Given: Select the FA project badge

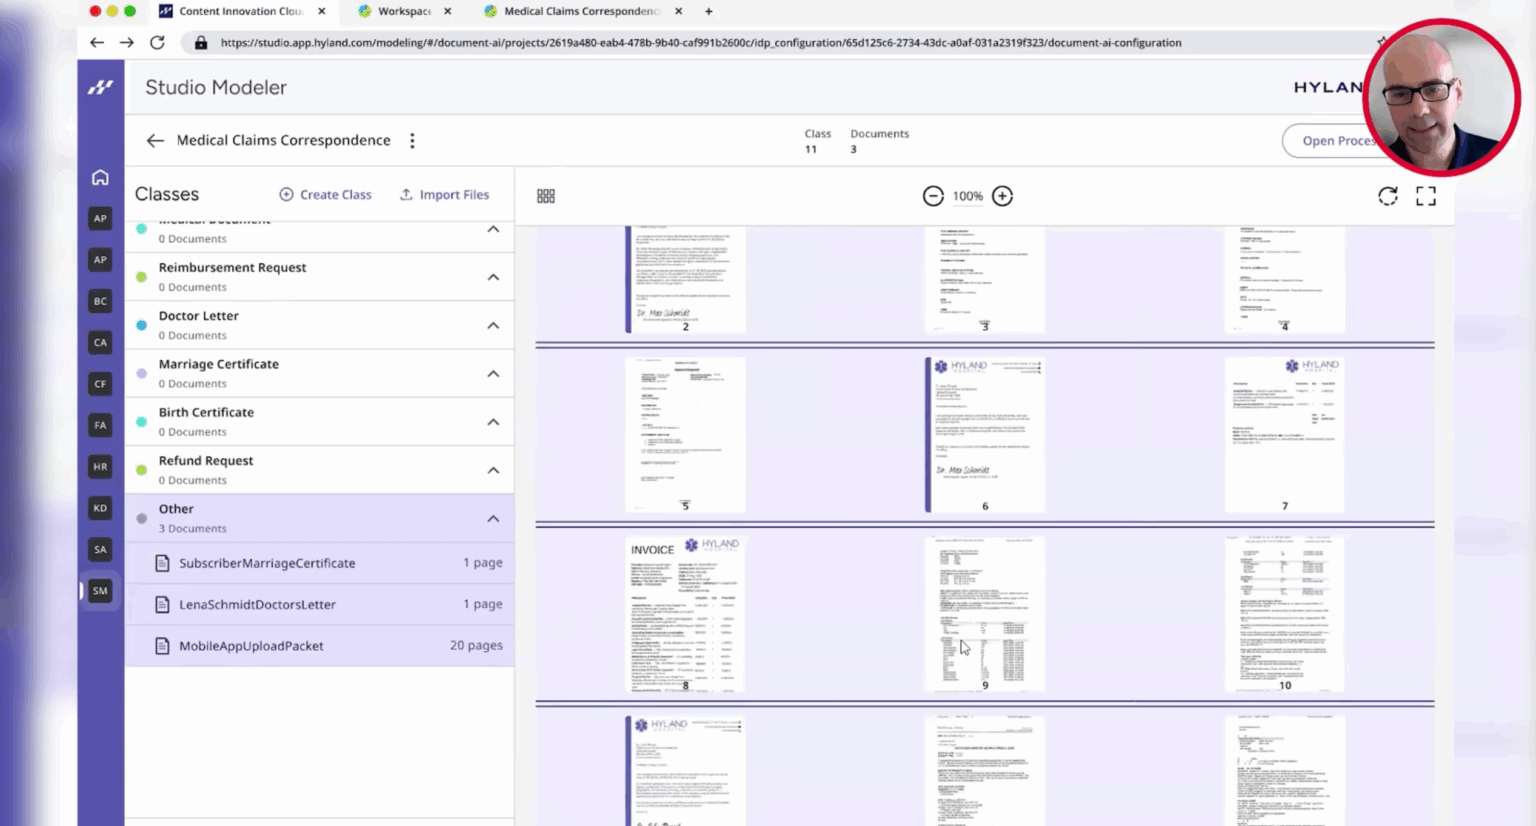Looking at the screenshot, I should point(100,425).
